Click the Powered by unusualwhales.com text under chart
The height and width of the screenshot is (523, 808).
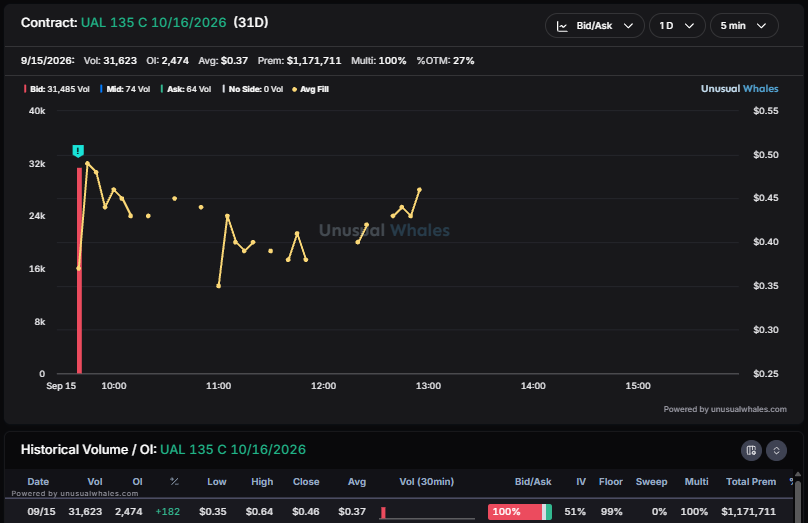pos(725,409)
